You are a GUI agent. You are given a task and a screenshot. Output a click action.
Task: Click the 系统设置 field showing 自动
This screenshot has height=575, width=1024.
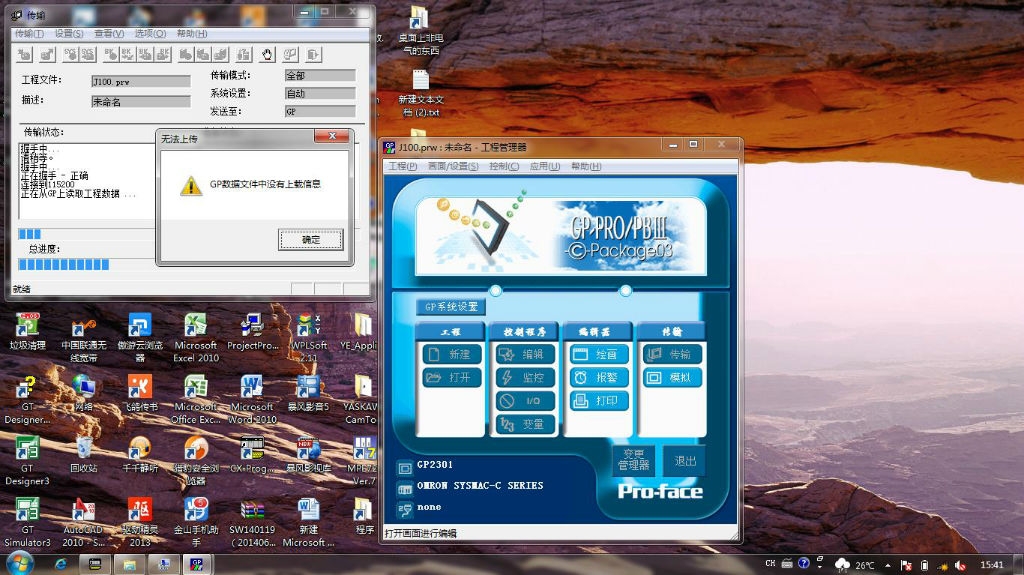click(x=320, y=93)
